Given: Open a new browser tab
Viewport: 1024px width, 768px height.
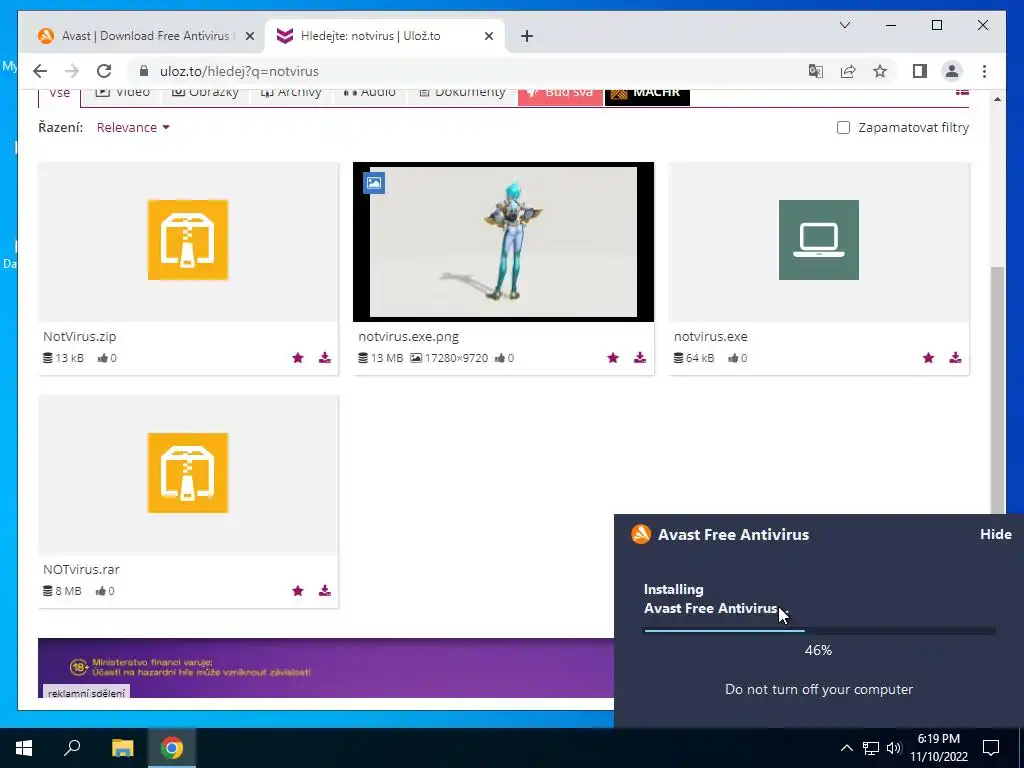Looking at the screenshot, I should point(527,37).
